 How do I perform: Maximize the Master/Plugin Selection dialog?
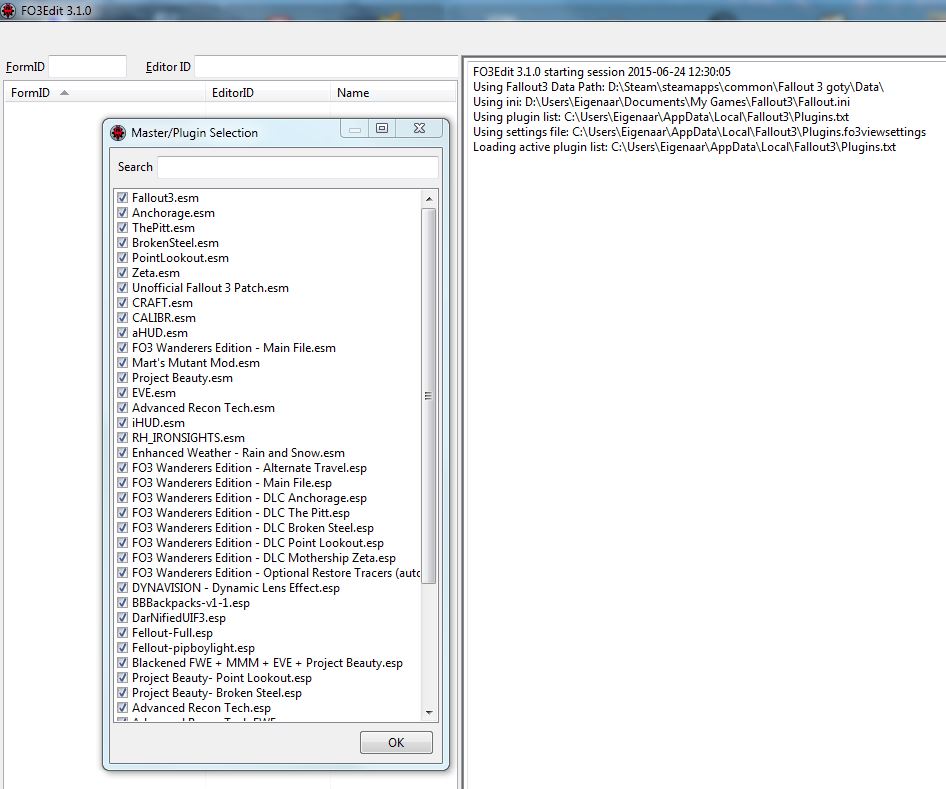382,128
